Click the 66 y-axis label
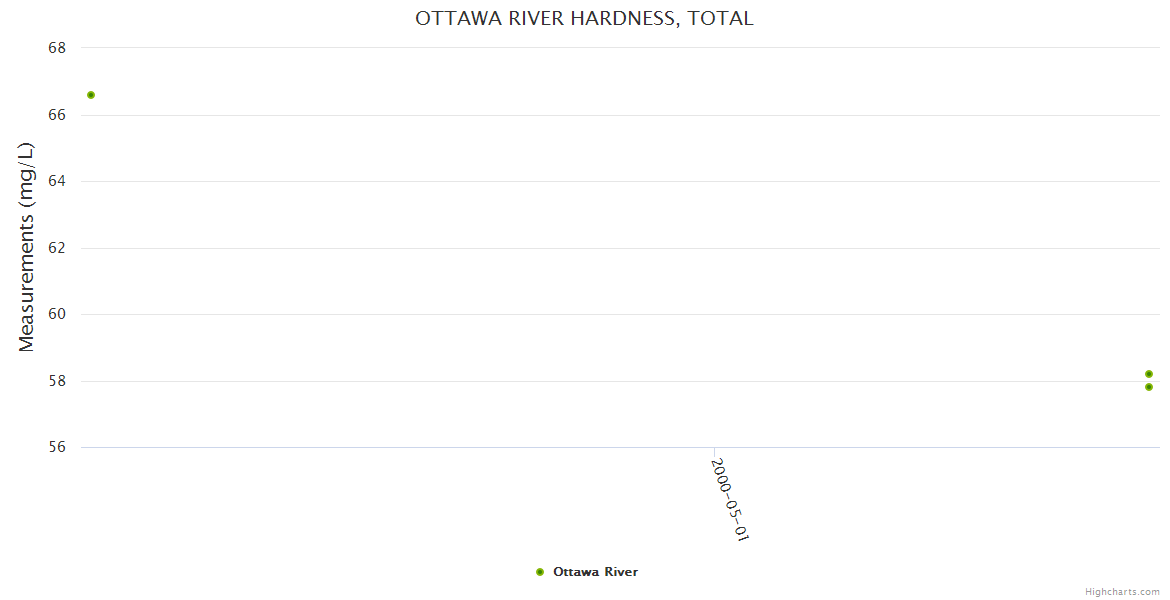1170x600 pixels. 57,115
